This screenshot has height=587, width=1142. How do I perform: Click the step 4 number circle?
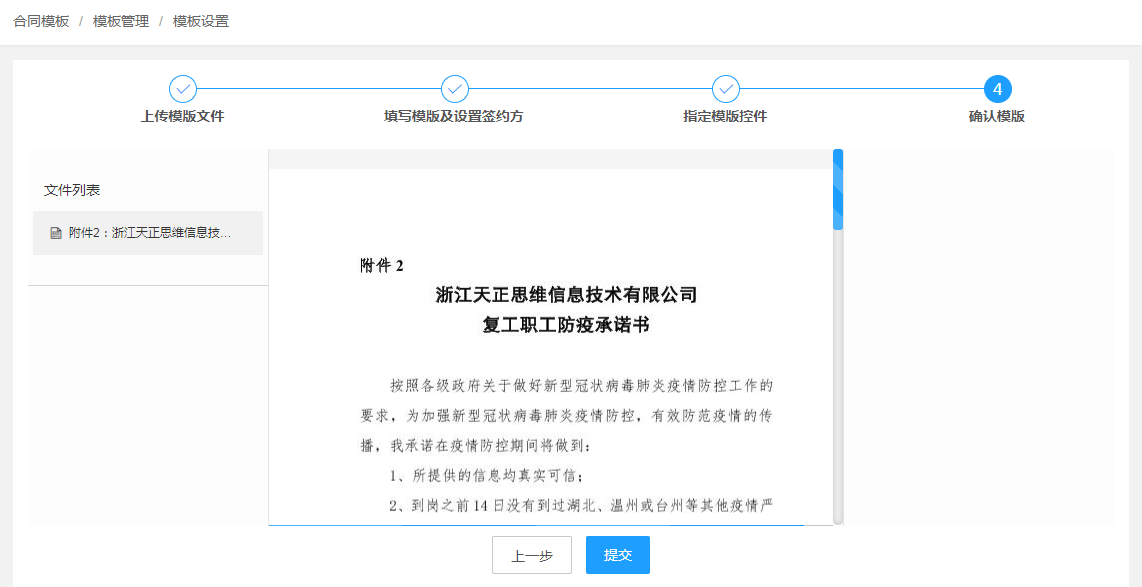click(997, 89)
